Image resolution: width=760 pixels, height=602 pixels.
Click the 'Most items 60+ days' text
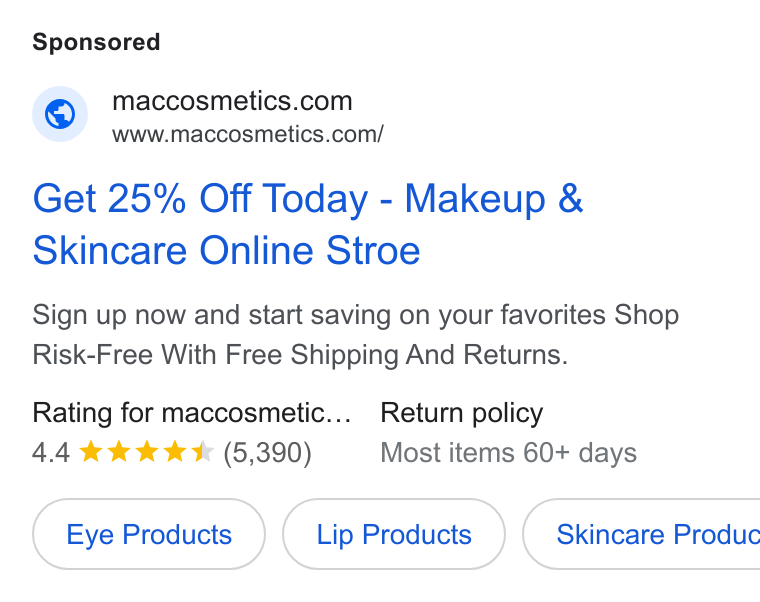pyautogui.click(x=508, y=453)
